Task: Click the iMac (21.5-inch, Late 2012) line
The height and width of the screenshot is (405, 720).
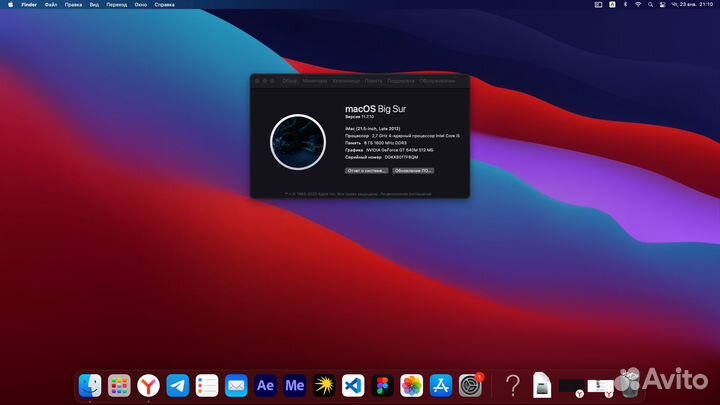Action: pyautogui.click(x=372, y=129)
